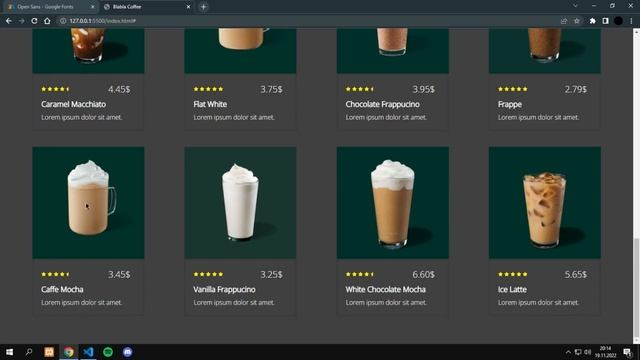This screenshot has height=360, width=640.
Task: Open network status in system tray
Action: pos(578,352)
